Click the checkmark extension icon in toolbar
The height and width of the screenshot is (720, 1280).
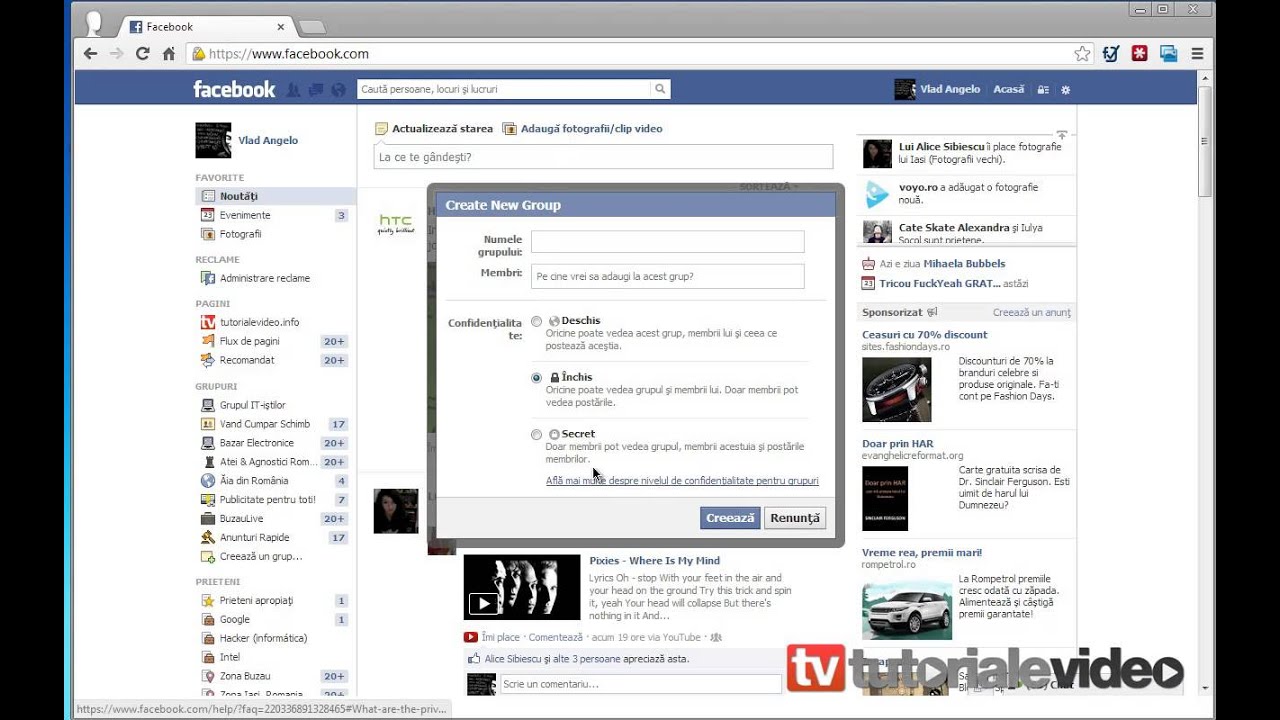pyautogui.click(x=1110, y=54)
